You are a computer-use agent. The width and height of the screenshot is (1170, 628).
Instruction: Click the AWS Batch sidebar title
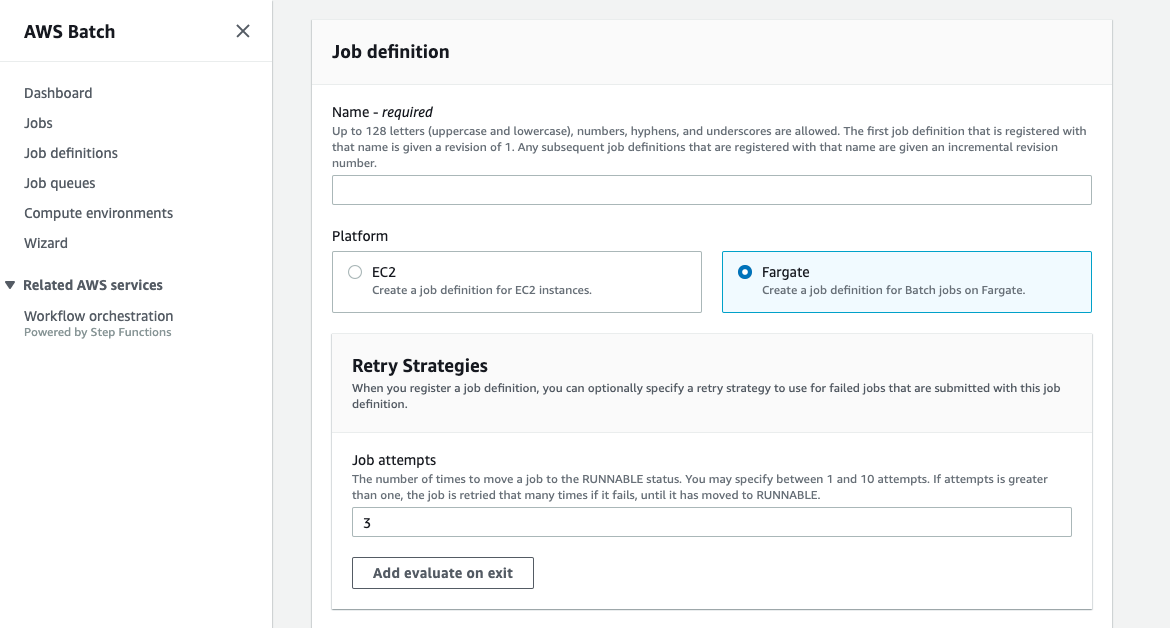pos(70,32)
